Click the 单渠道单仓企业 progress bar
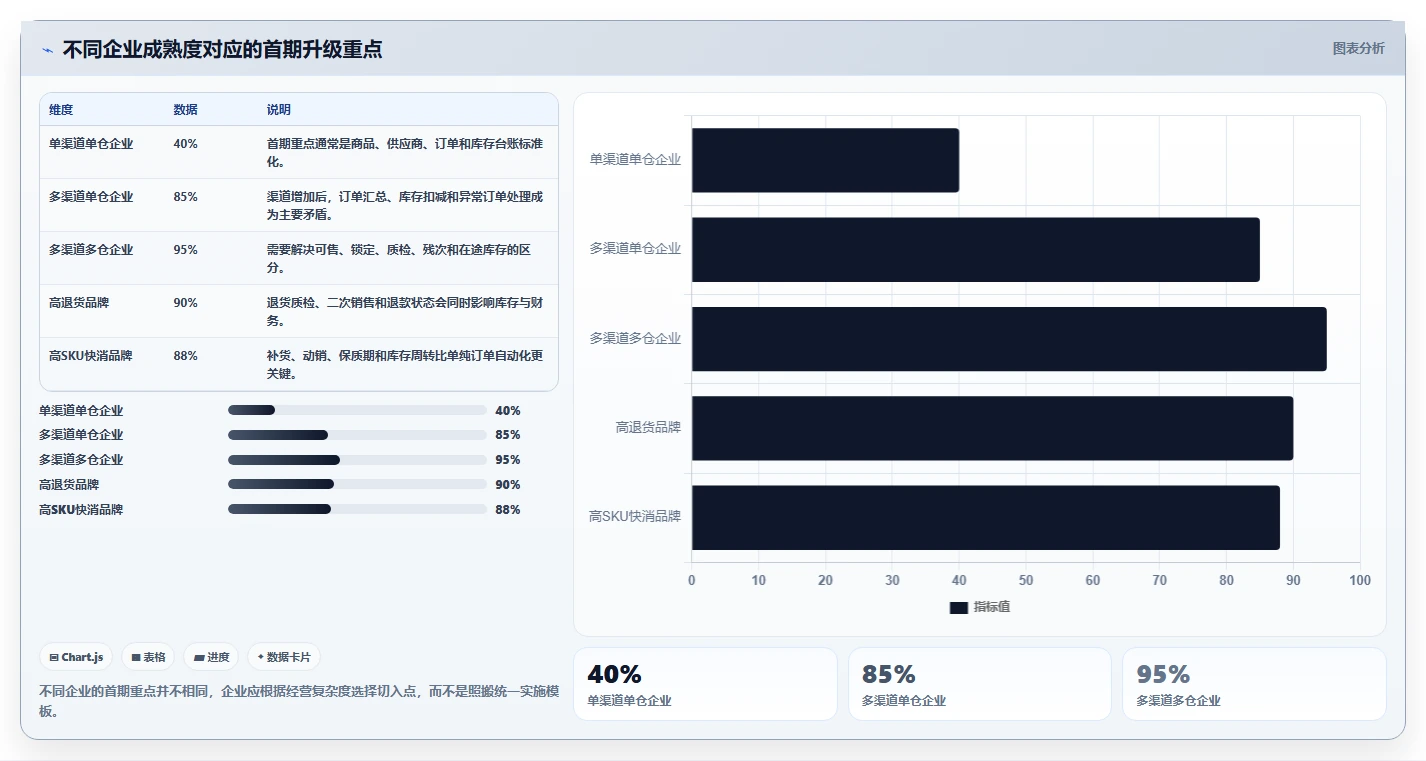Viewport: 1426px width, 761px height. [357, 410]
